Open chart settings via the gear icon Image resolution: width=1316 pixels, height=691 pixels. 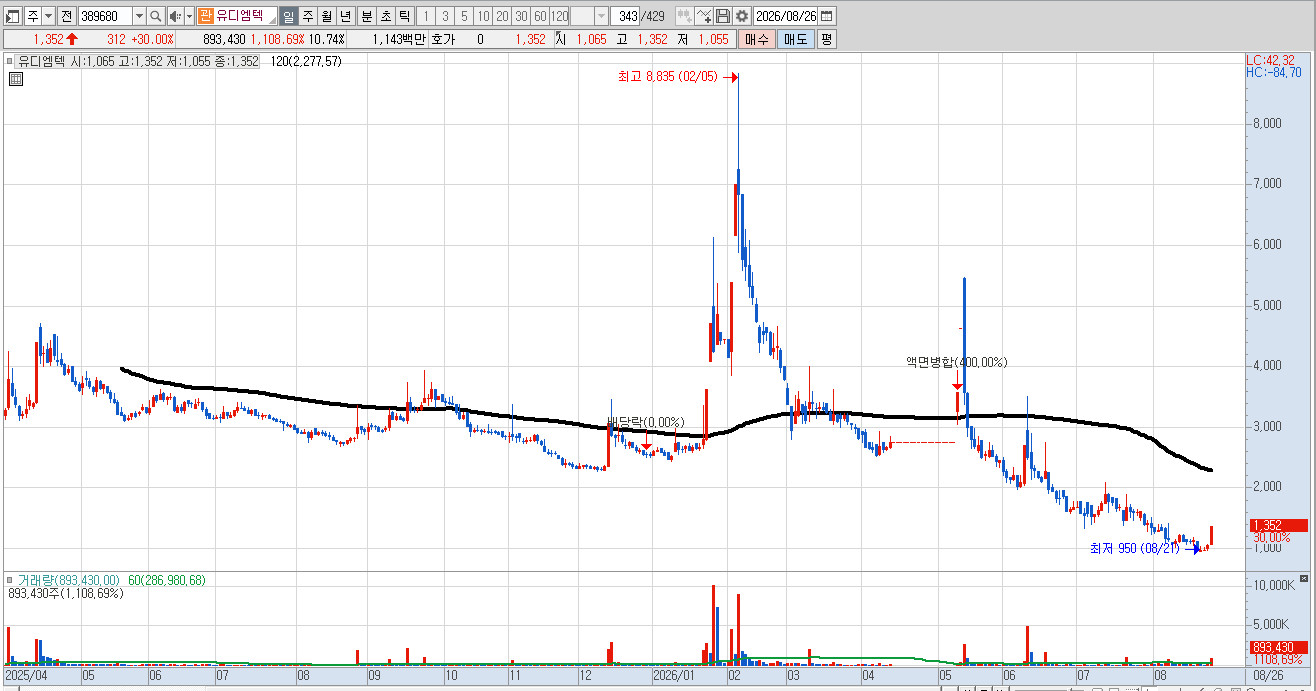(x=741, y=16)
